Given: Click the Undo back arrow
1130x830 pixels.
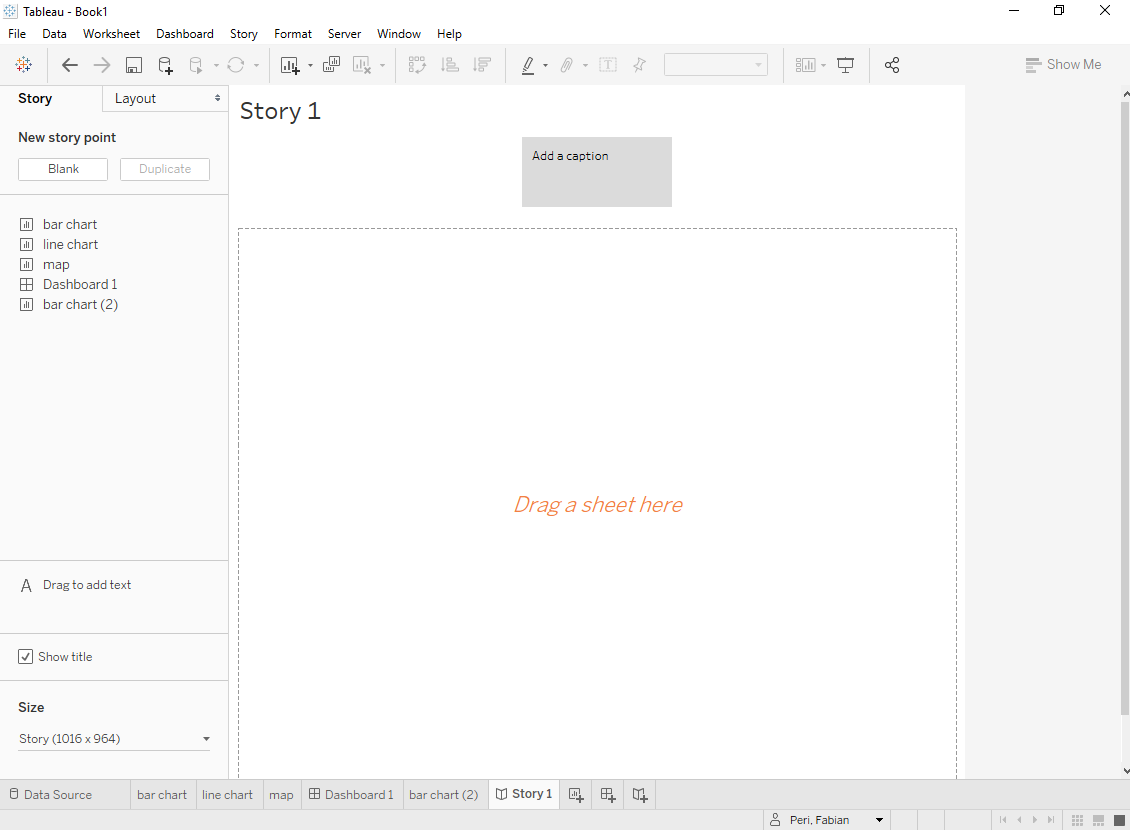Looking at the screenshot, I should (69, 65).
